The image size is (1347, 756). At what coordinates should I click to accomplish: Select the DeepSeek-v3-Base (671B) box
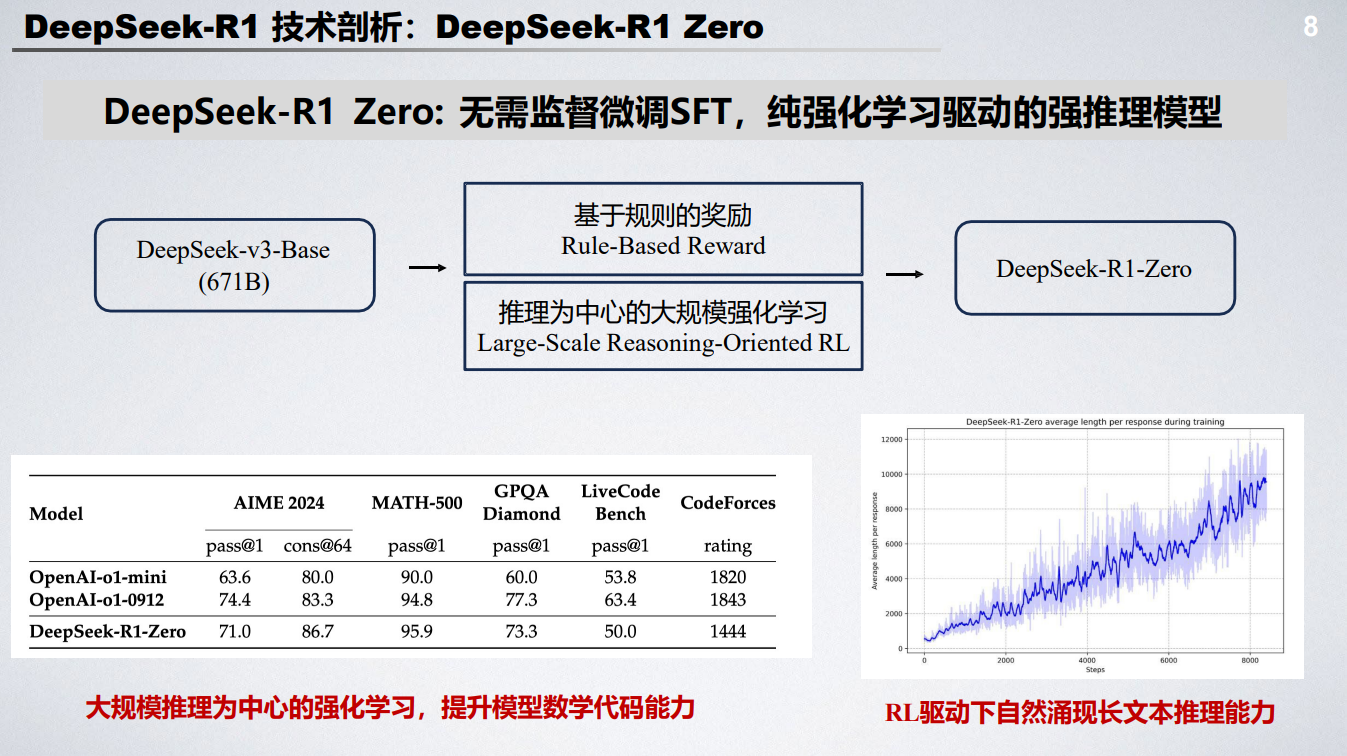pos(234,265)
